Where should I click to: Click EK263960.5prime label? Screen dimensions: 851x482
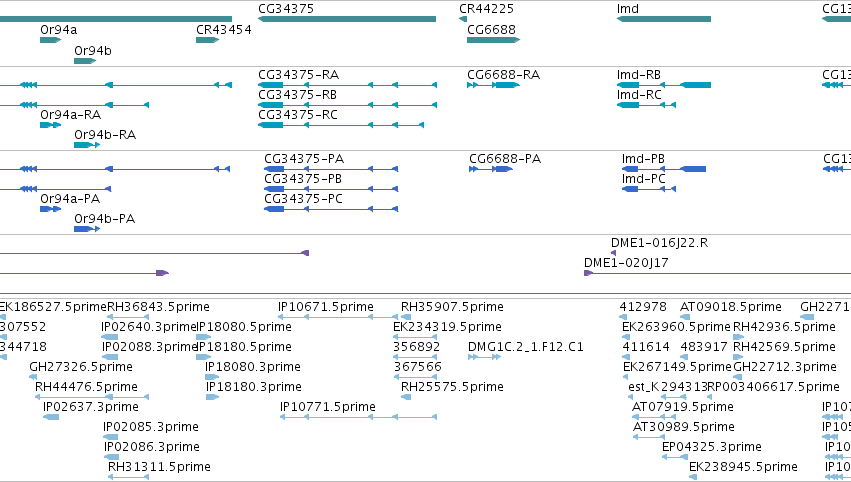pyautogui.click(x=676, y=327)
